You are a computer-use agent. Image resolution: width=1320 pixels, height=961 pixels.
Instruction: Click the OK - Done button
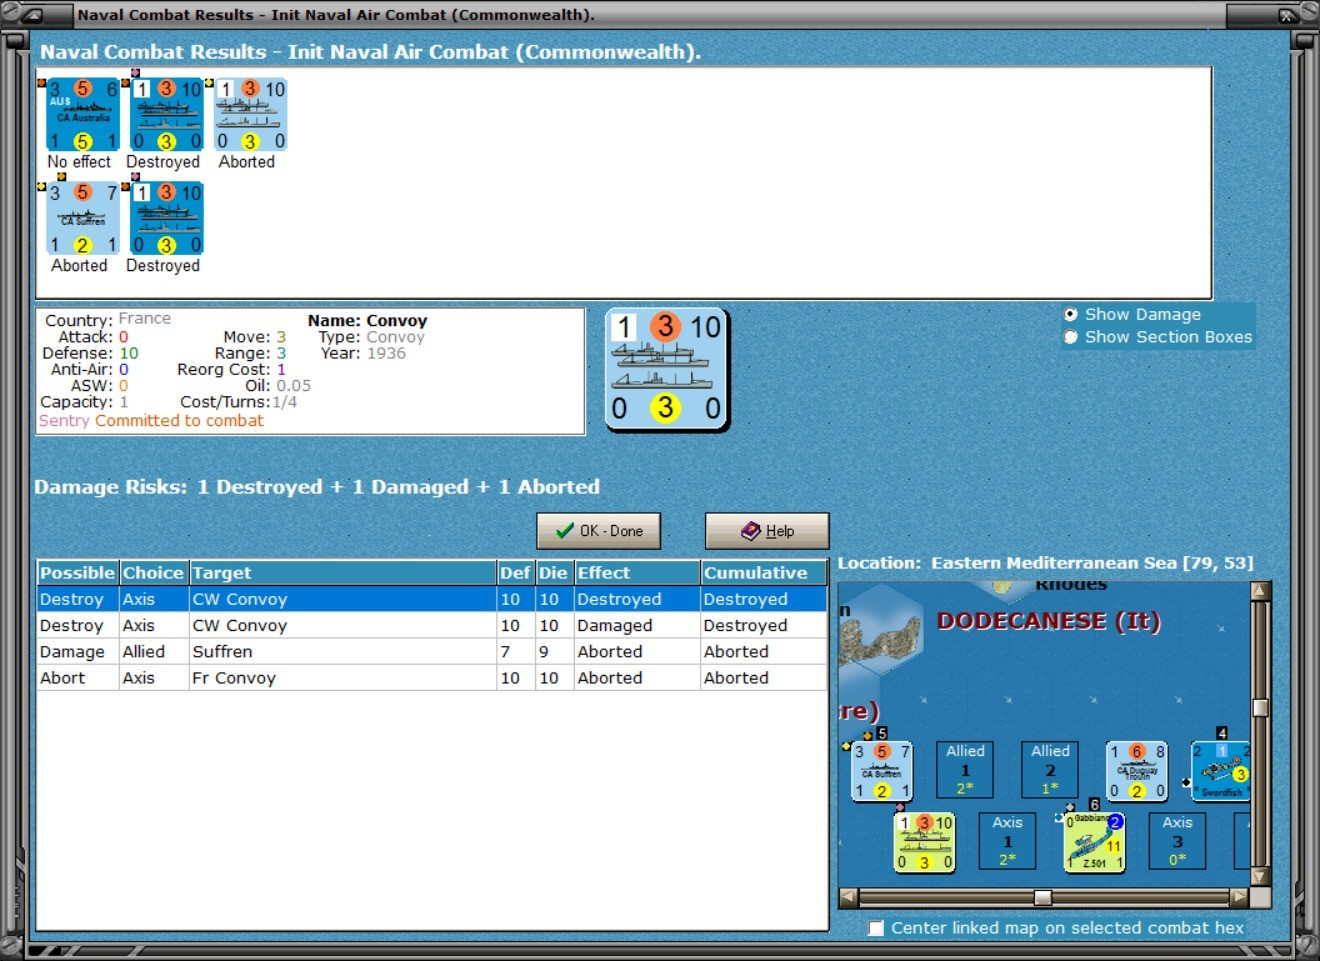(598, 531)
